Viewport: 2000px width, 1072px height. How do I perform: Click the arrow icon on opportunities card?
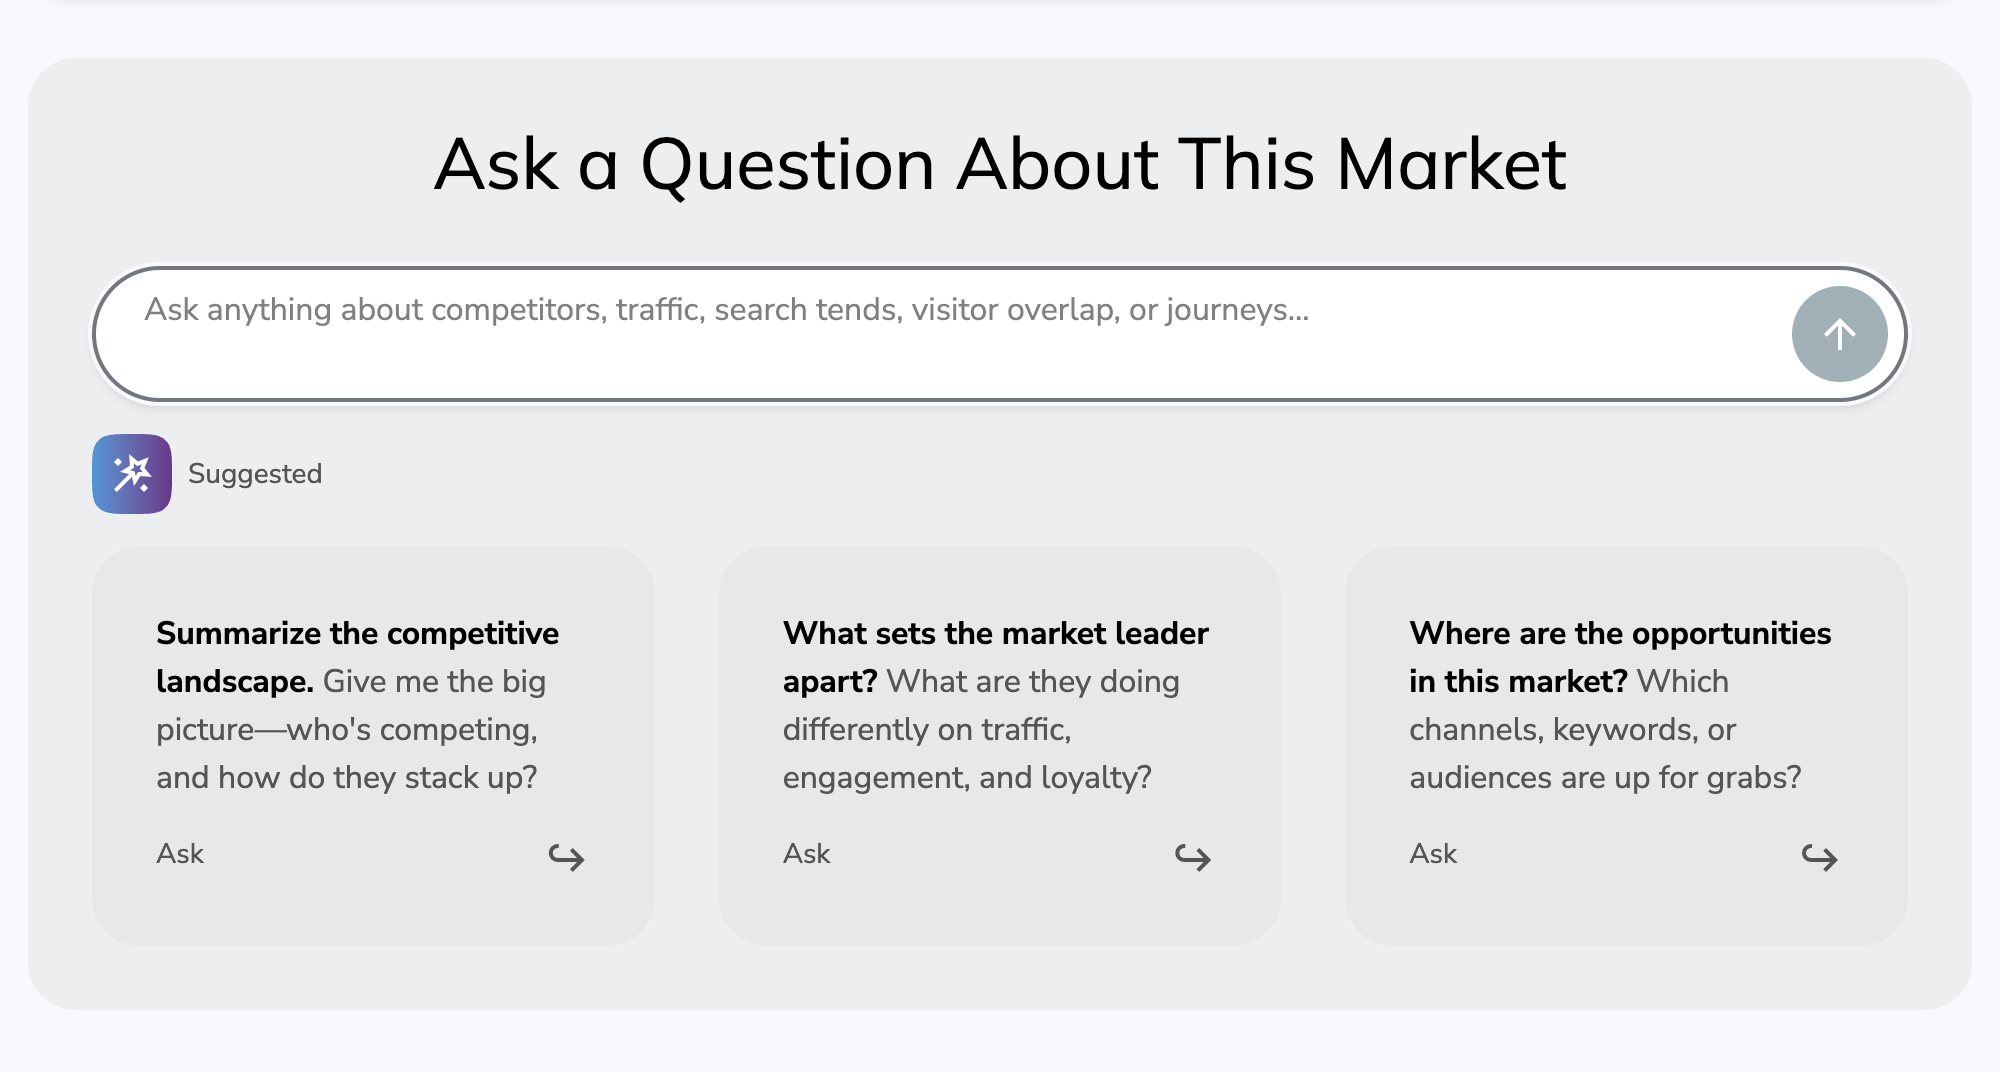point(1819,857)
